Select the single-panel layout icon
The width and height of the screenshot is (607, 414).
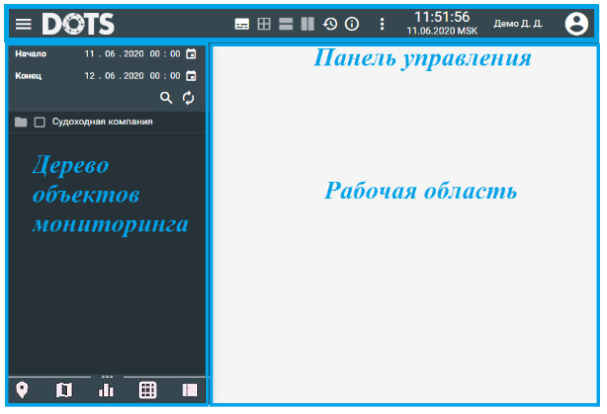coord(242,24)
